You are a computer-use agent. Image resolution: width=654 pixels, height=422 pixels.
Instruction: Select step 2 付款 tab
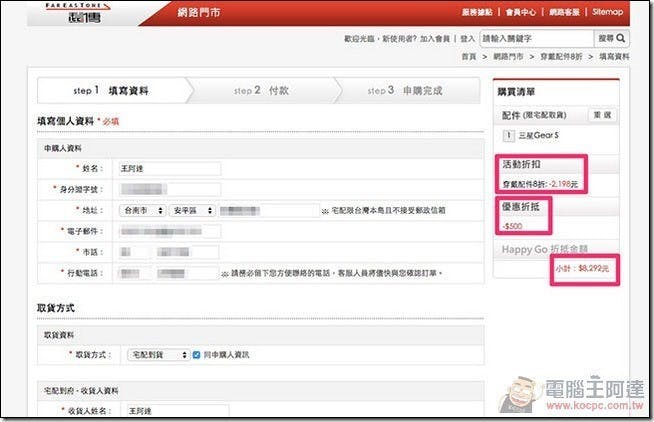[x=260, y=91]
